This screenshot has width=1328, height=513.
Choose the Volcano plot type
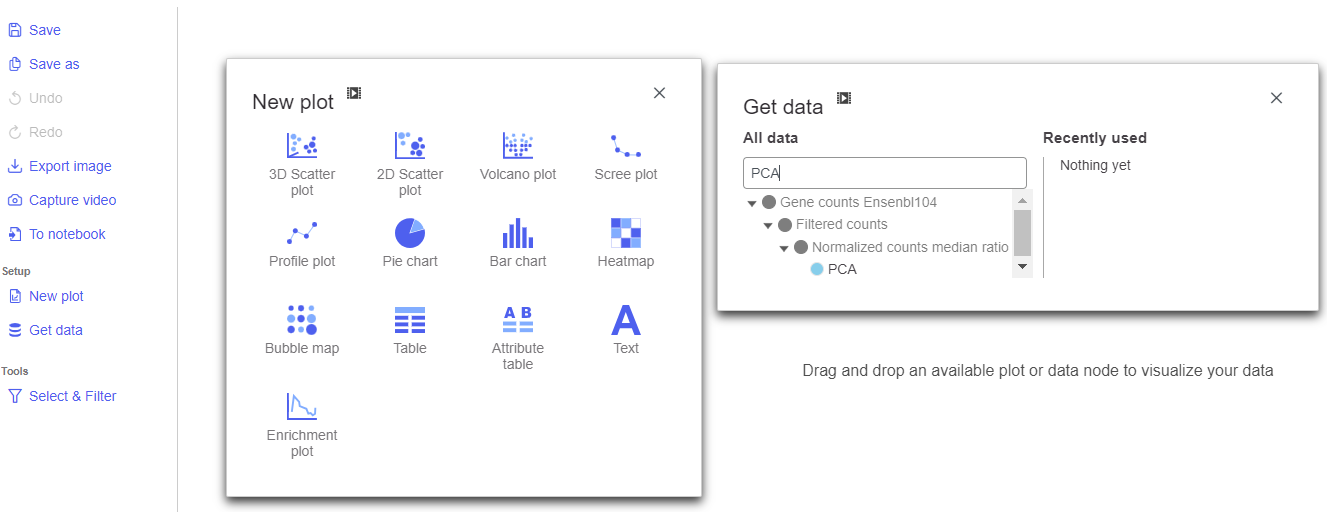[517, 146]
